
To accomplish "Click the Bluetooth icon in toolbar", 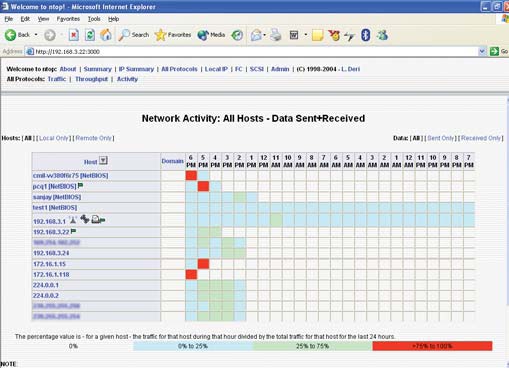I will coord(366,35).
